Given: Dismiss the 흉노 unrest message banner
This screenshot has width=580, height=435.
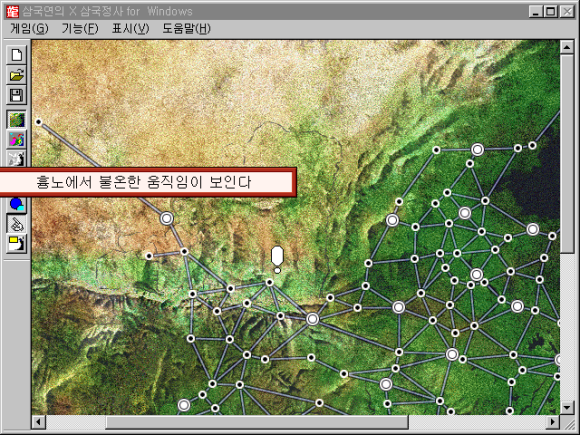Looking at the screenshot, I should click(x=147, y=182).
